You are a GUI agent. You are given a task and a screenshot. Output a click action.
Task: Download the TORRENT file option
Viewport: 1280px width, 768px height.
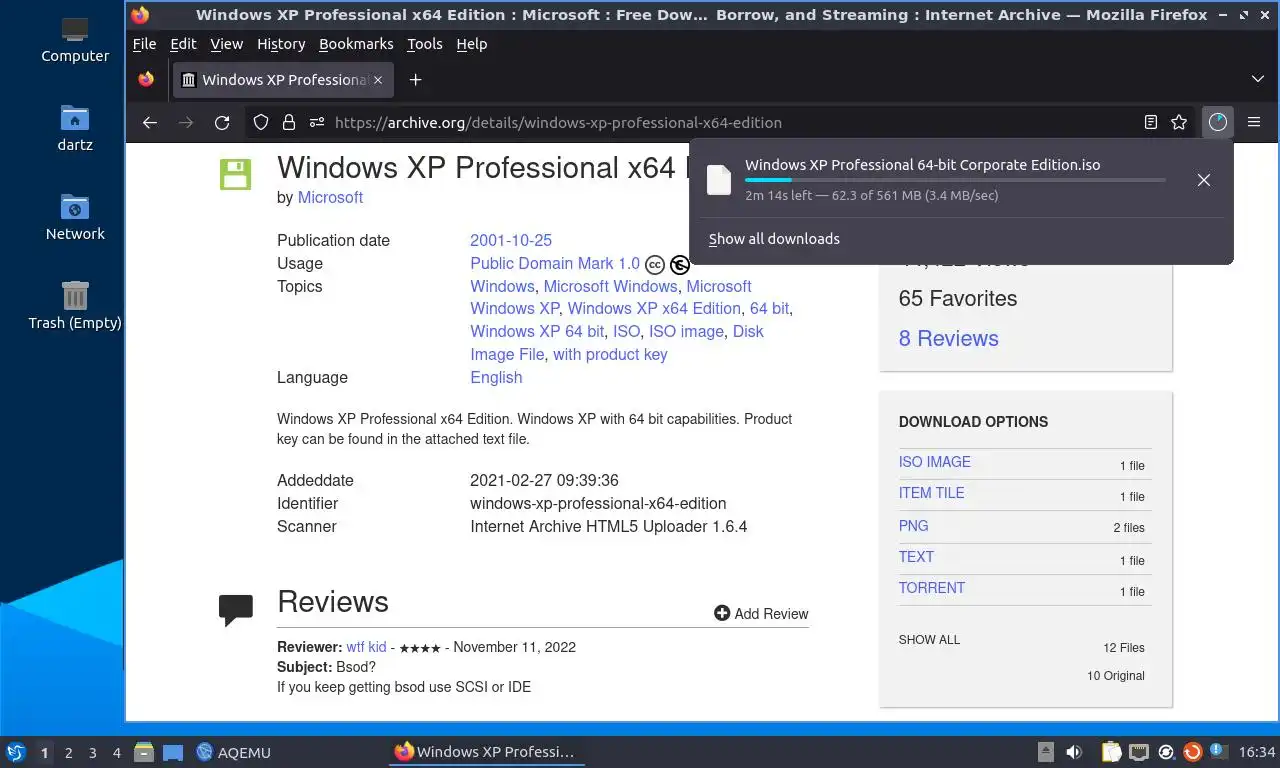click(931, 588)
